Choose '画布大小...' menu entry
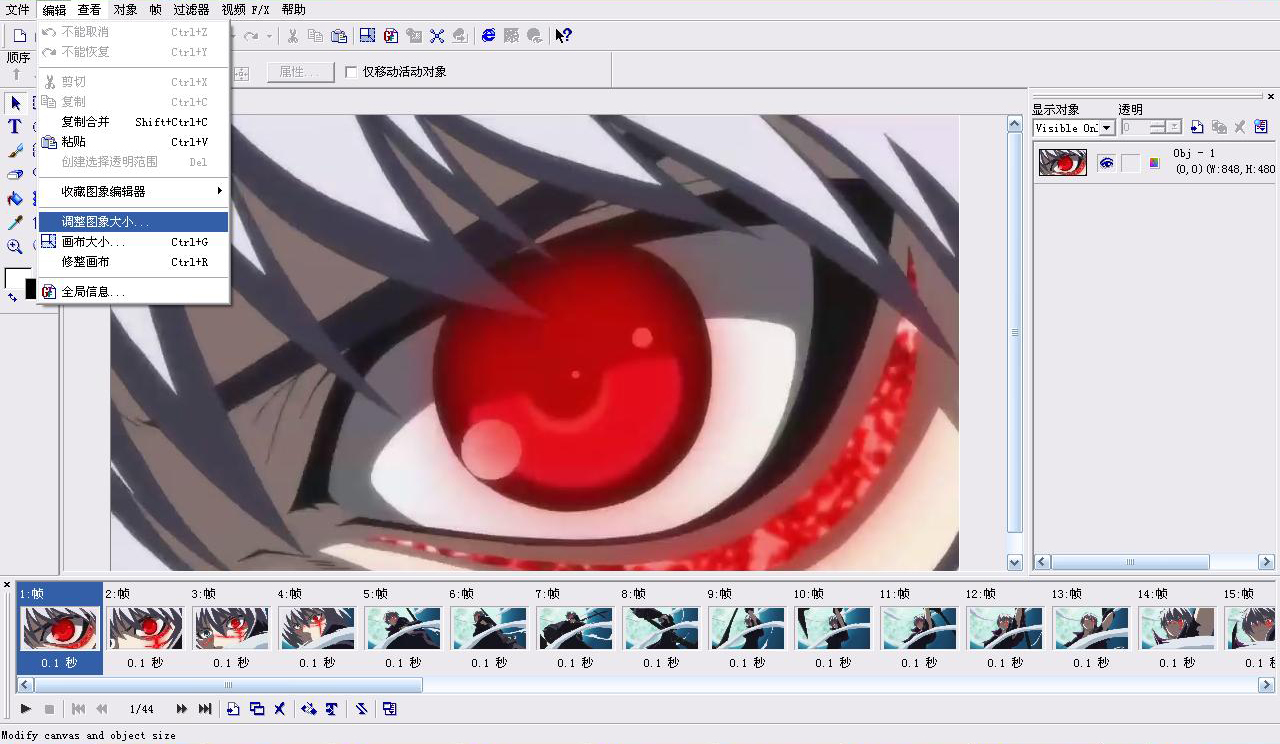This screenshot has width=1280, height=744. click(x=133, y=242)
